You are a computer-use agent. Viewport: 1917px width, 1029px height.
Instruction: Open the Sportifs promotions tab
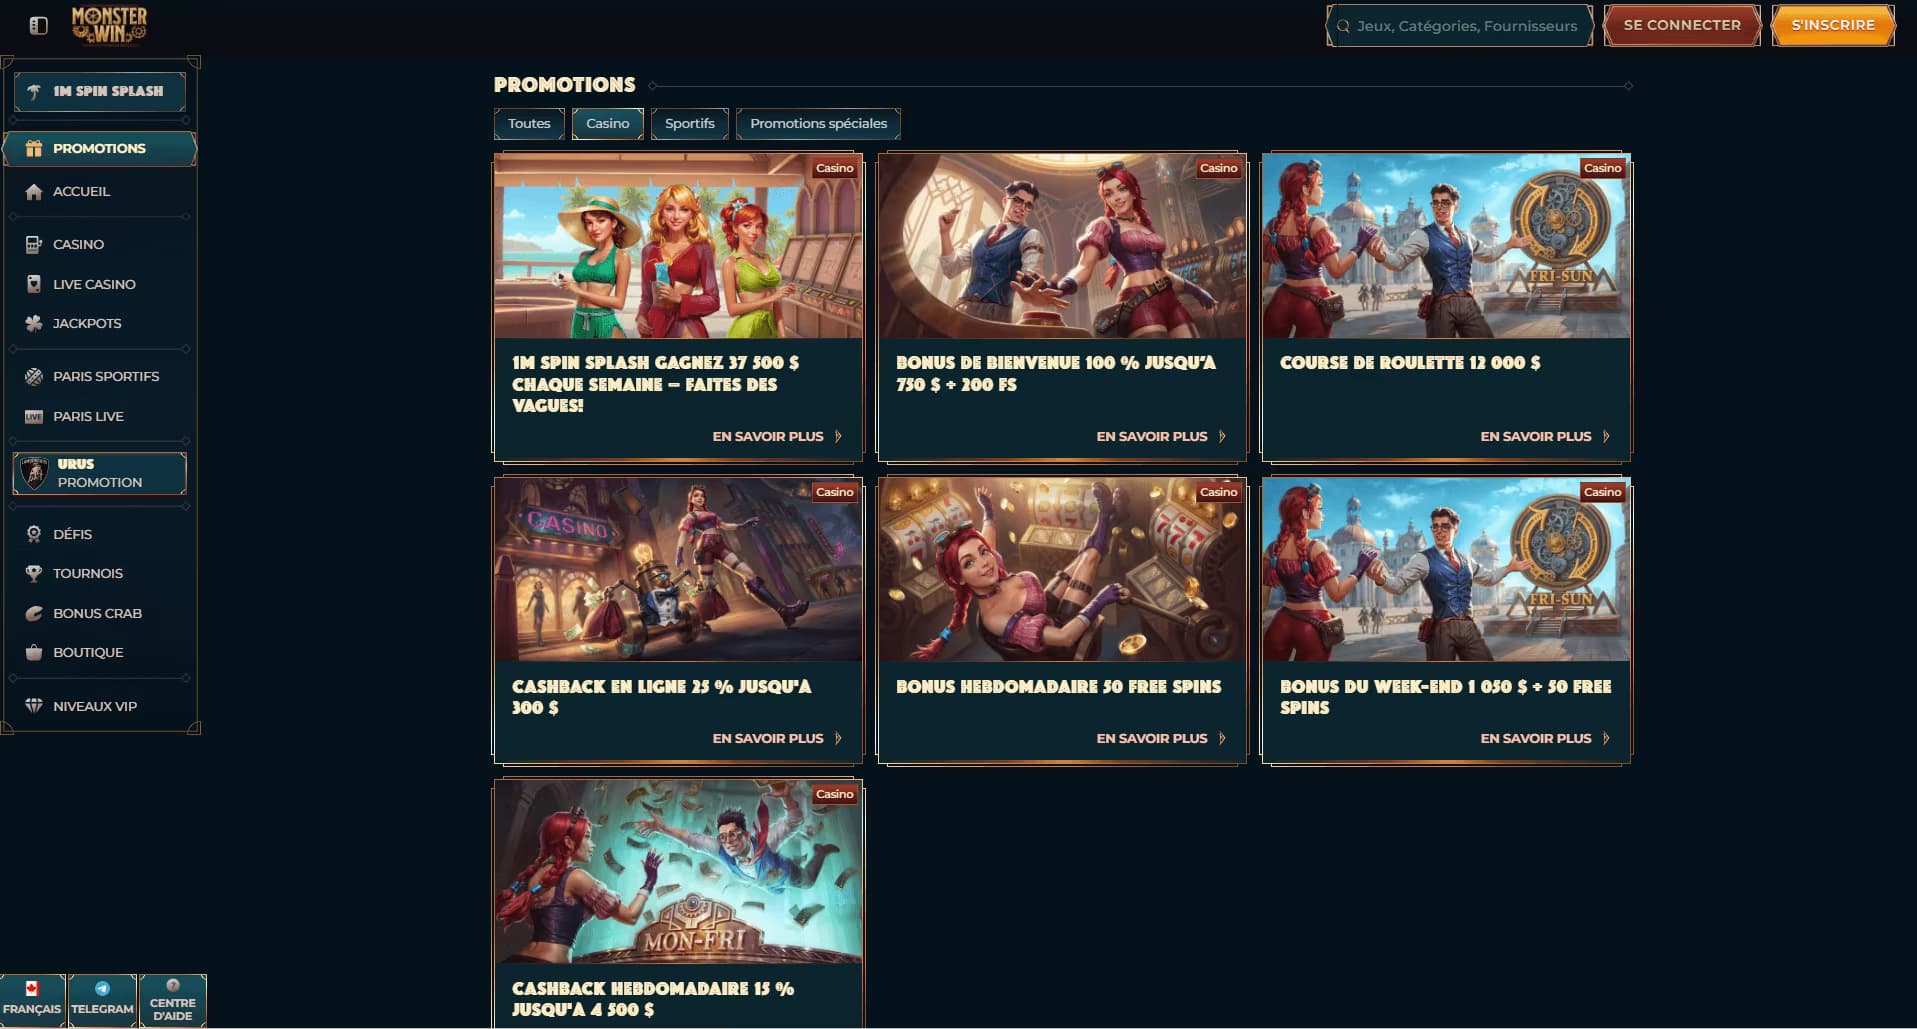point(689,124)
